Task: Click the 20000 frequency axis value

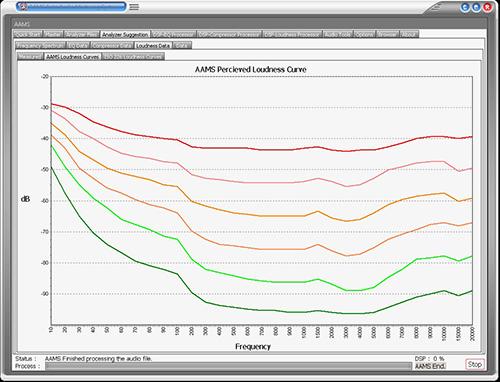Action: pyautogui.click(x=472, y=334)
